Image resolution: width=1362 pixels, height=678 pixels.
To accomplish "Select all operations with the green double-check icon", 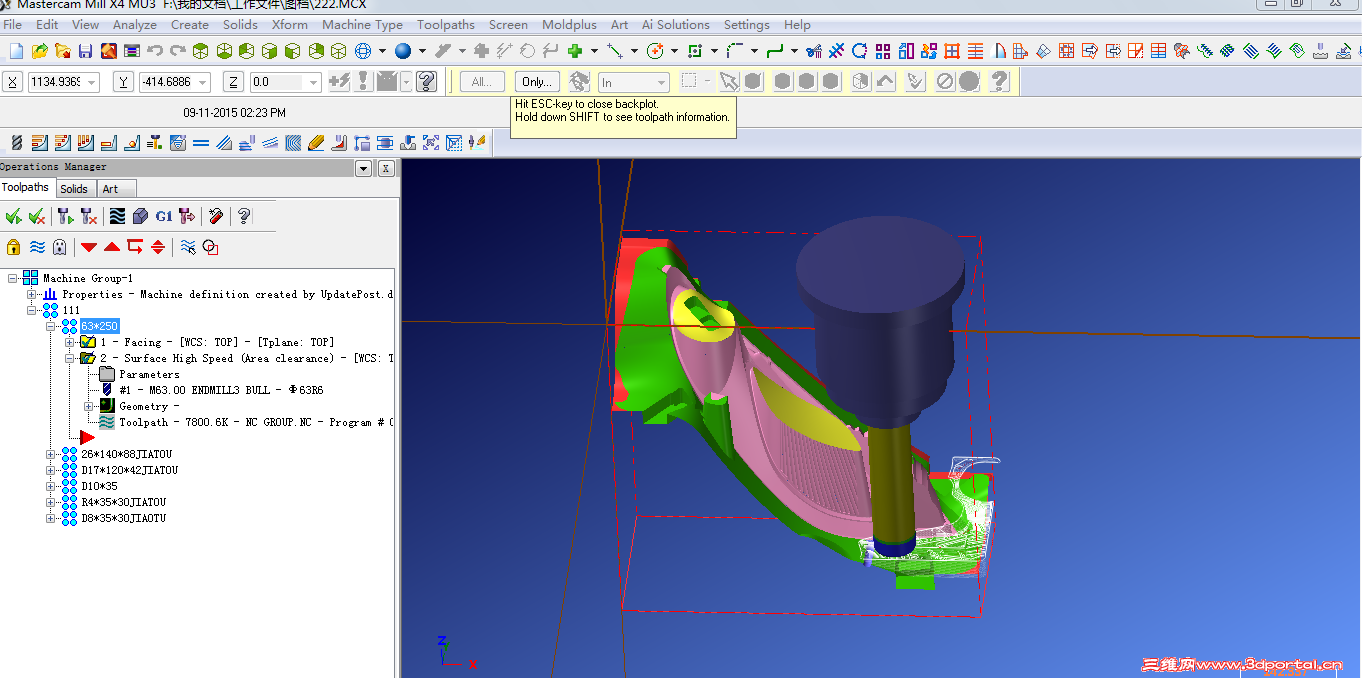I will coord(14,215).
